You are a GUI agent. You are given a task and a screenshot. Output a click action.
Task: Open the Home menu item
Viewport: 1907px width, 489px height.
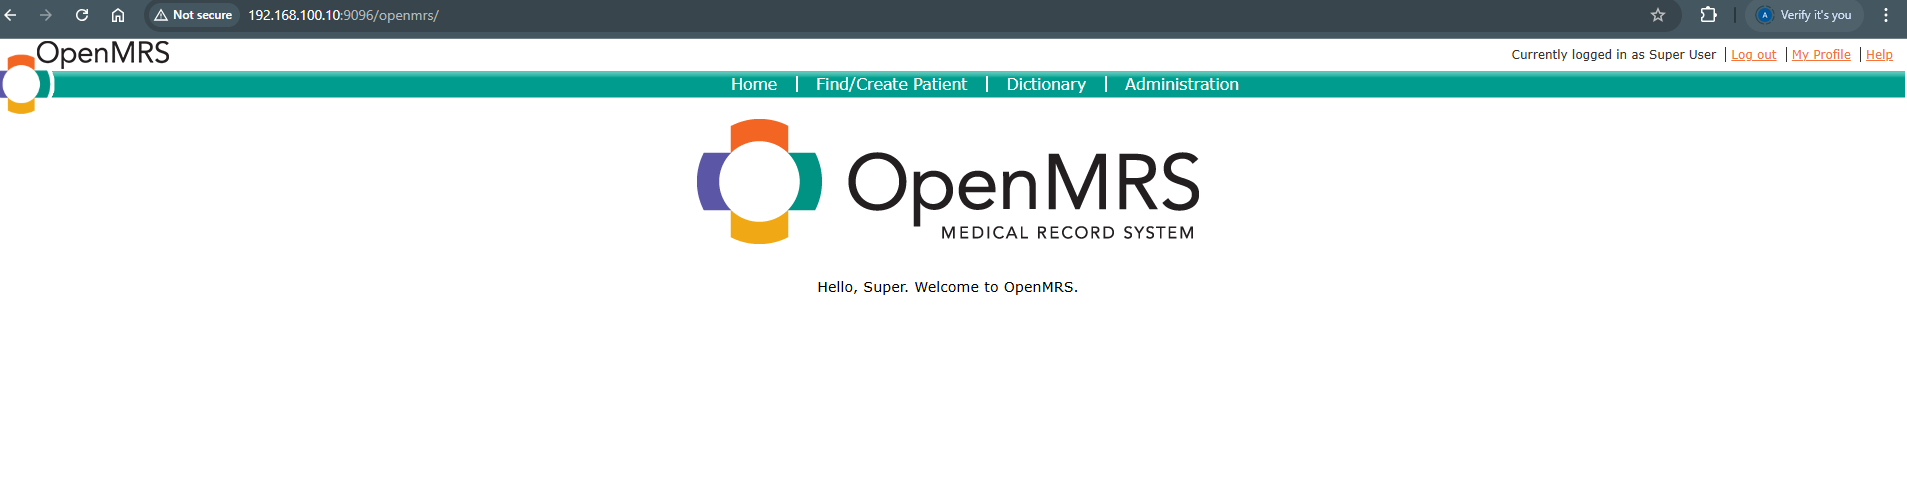coord(754,84)
